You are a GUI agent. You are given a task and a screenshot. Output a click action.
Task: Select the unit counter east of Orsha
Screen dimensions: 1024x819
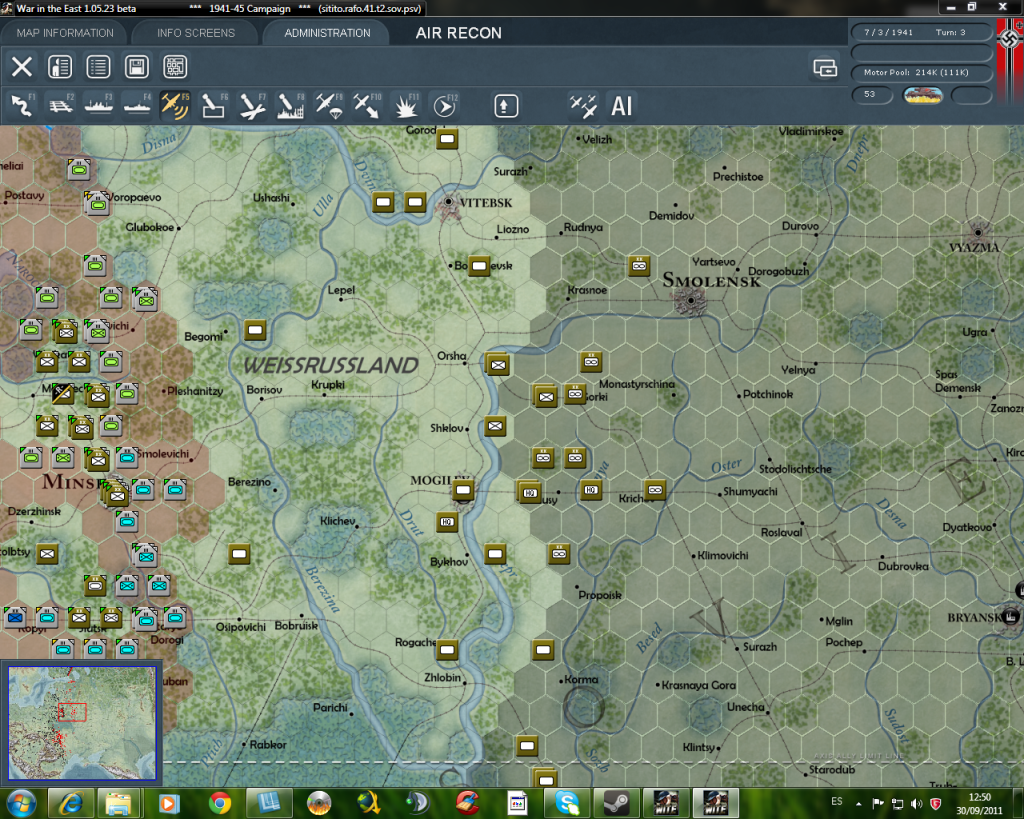(x=498, y=365)
